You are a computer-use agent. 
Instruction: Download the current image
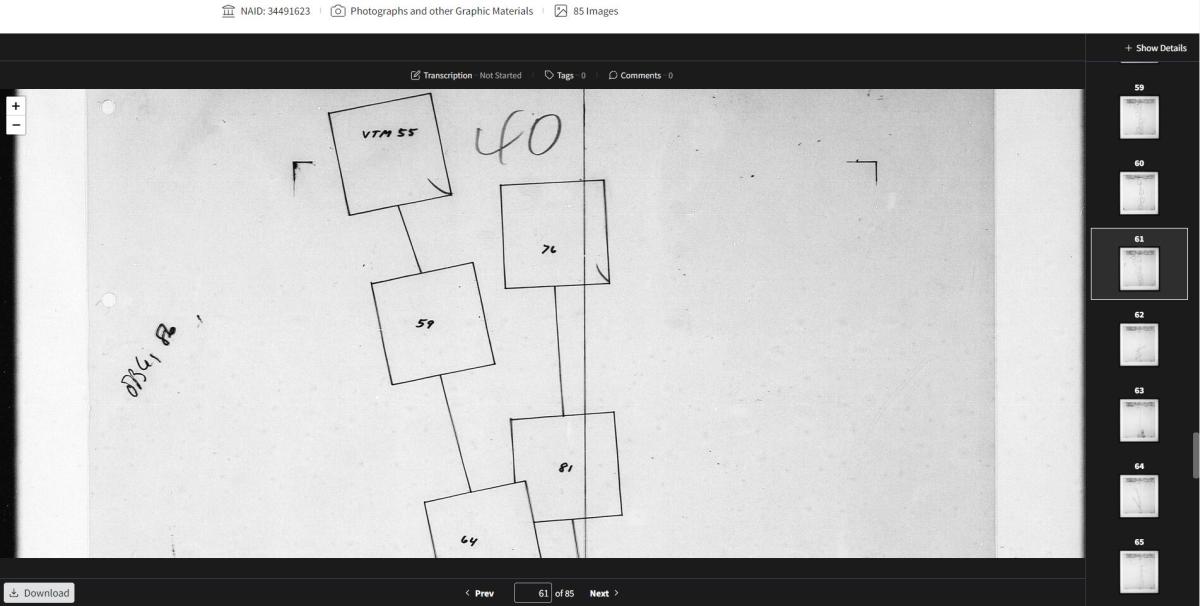[39, 593]
